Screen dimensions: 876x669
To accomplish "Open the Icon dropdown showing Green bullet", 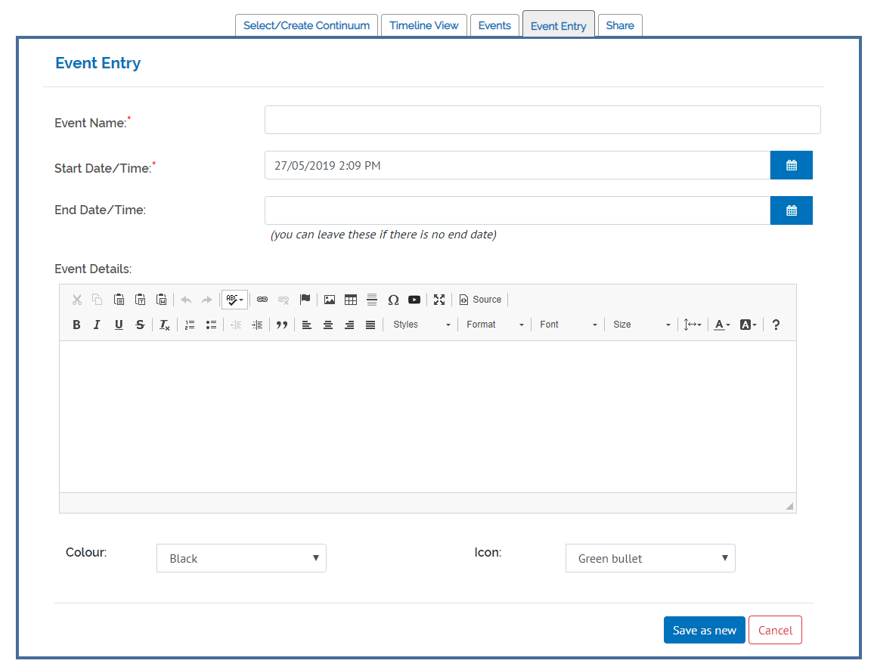I will pyautogui.click(x=650, y=558).
